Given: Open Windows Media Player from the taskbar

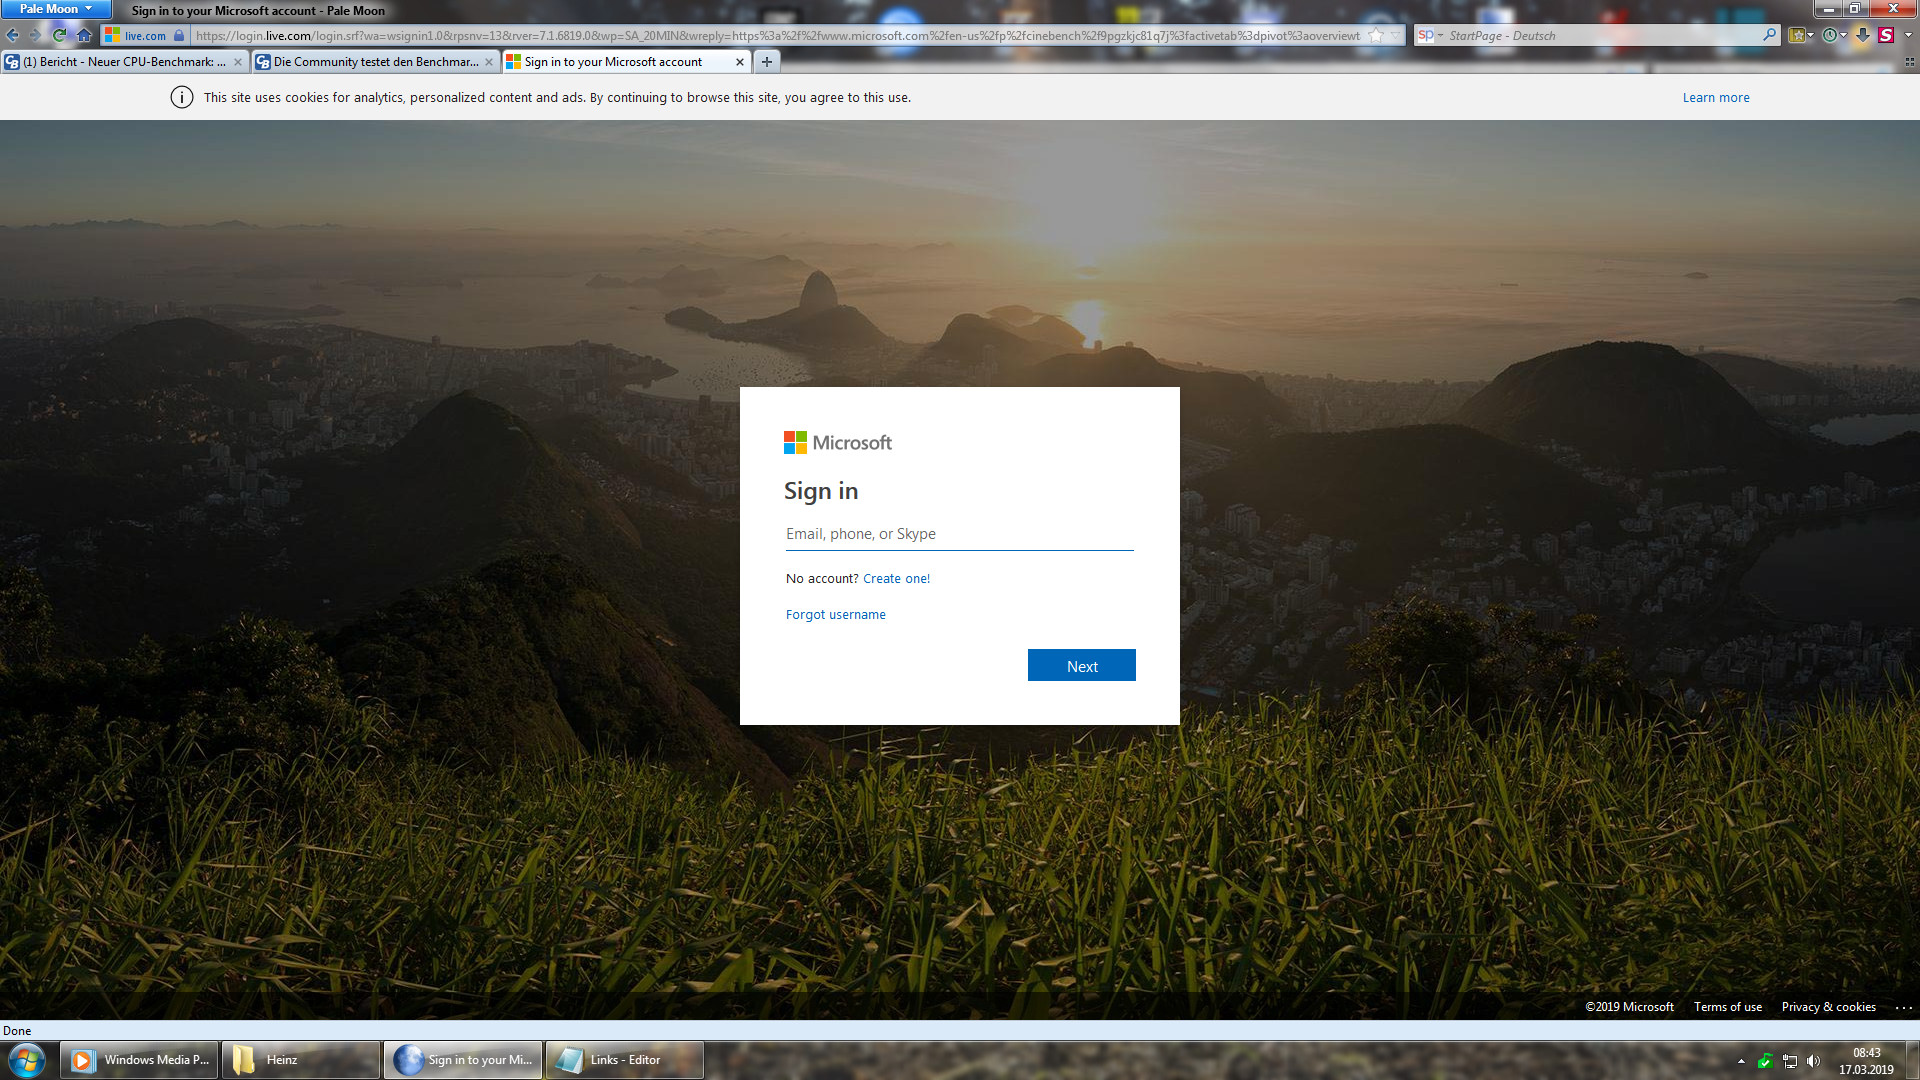Looking at the screenshot, I should (140, 1060).
